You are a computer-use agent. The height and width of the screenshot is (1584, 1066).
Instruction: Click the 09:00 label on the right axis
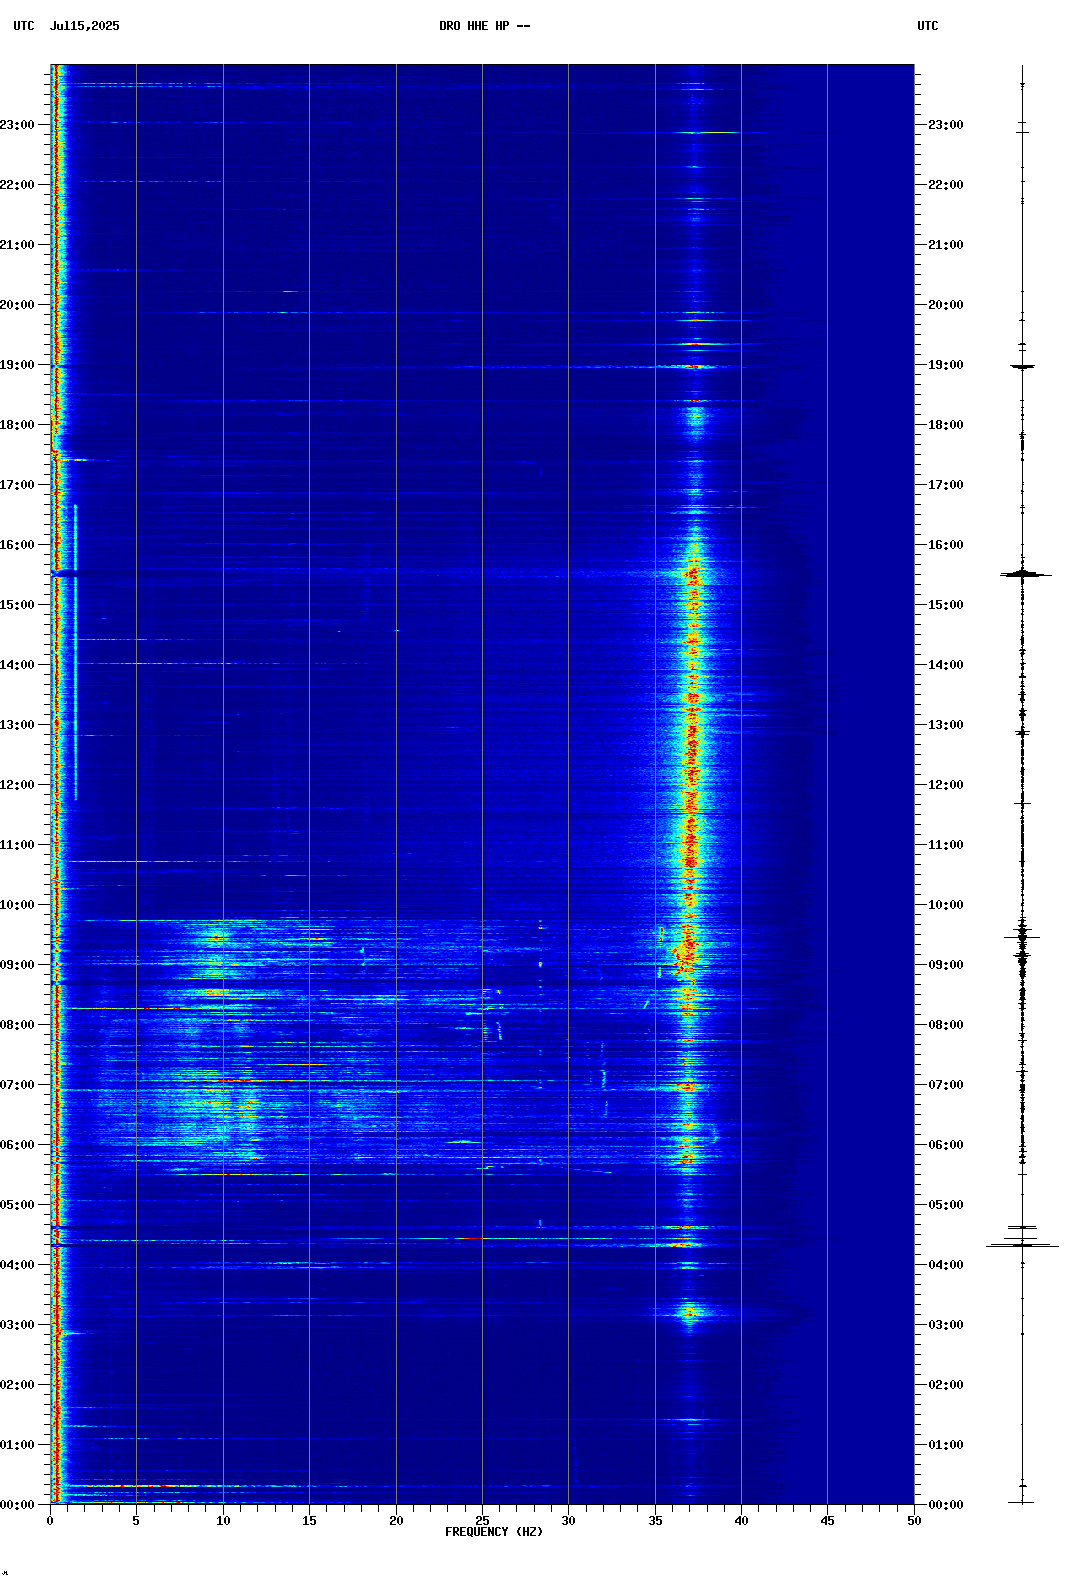(x=946, y=965)
